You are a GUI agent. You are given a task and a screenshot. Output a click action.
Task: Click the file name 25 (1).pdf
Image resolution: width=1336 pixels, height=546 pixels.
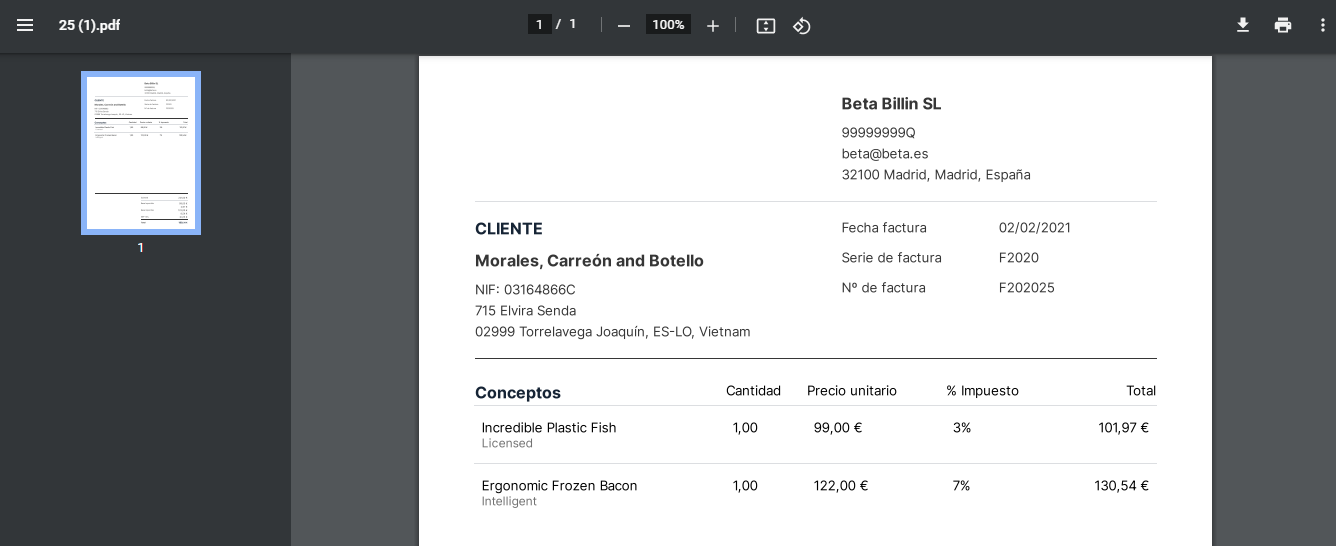click(x=89, y=25)
